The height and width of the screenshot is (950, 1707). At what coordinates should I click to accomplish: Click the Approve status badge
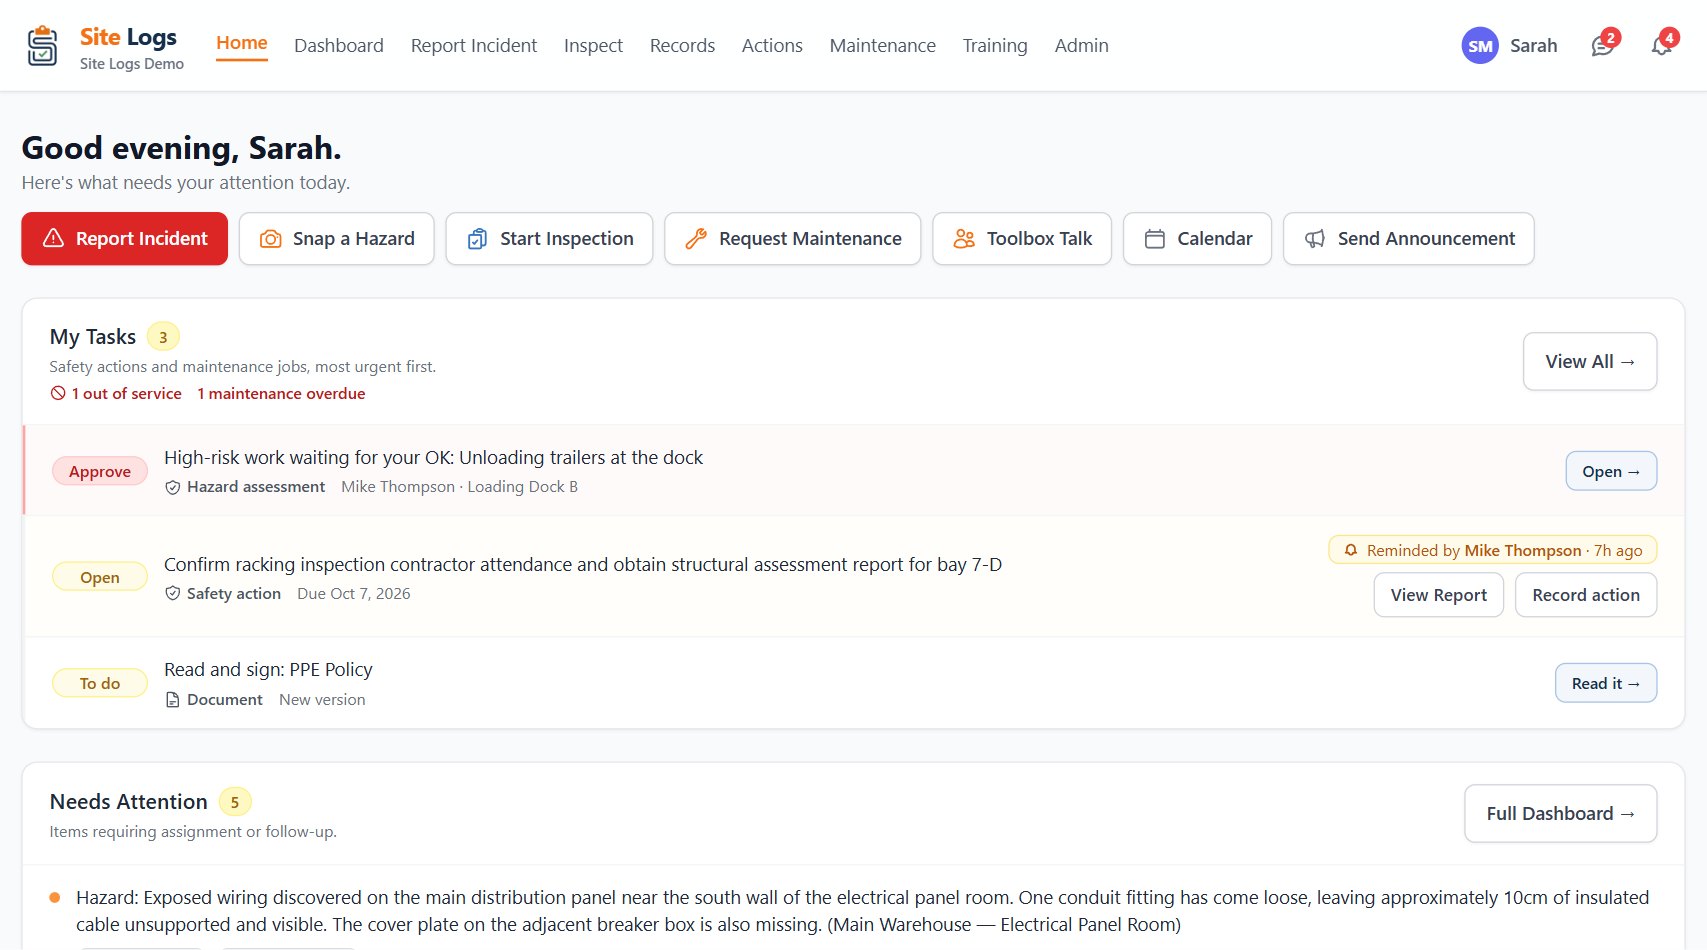pyautogui.click(x=100, y=471)
